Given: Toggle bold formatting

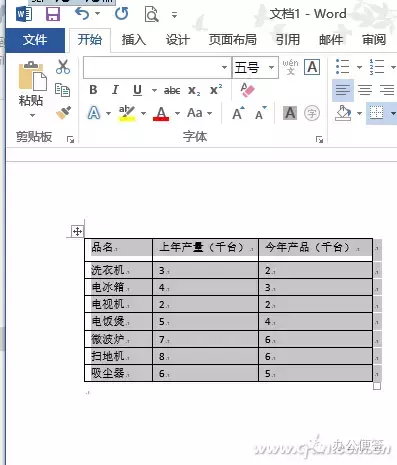Looking at the screenshot, I should pos(93,90).
